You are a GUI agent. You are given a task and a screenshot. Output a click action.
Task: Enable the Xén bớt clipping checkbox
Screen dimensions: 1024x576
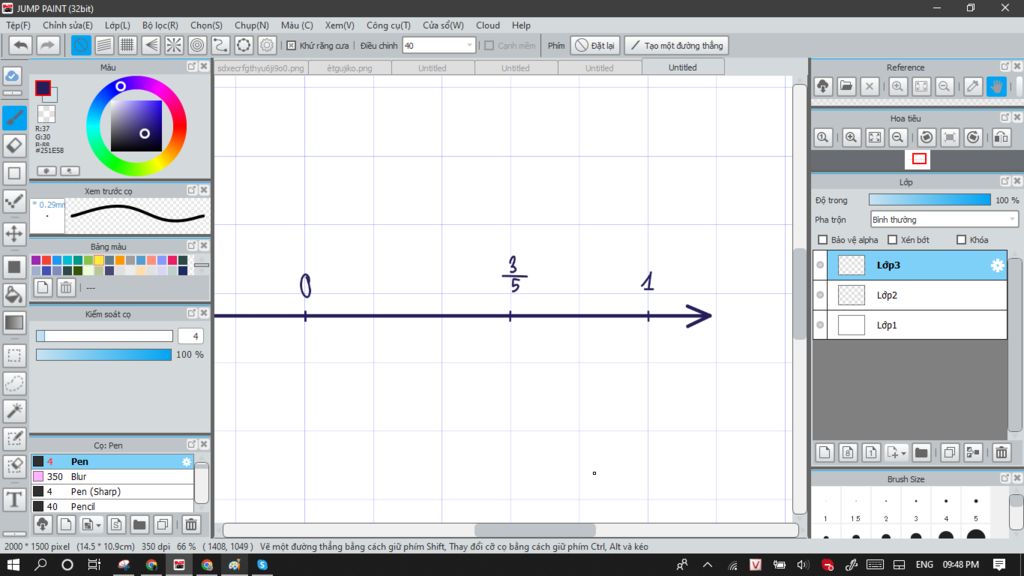[893, 240]
